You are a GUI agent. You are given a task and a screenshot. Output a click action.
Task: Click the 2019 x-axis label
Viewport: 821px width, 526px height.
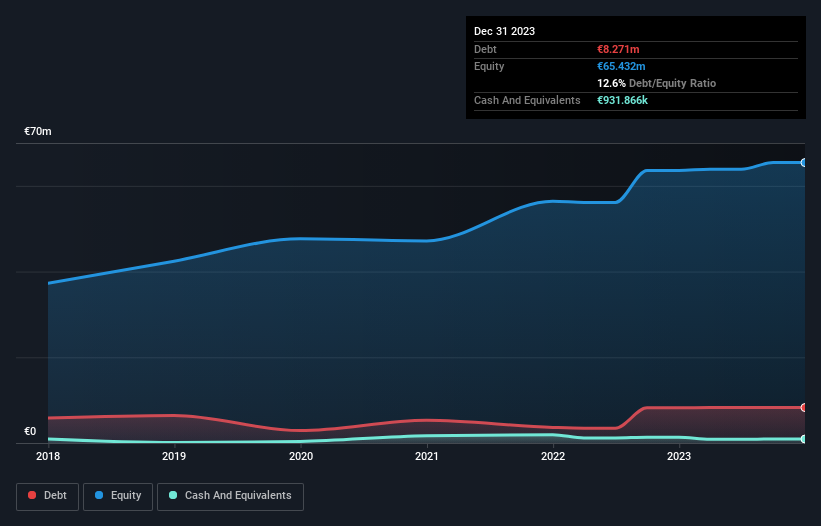(174, 456)
